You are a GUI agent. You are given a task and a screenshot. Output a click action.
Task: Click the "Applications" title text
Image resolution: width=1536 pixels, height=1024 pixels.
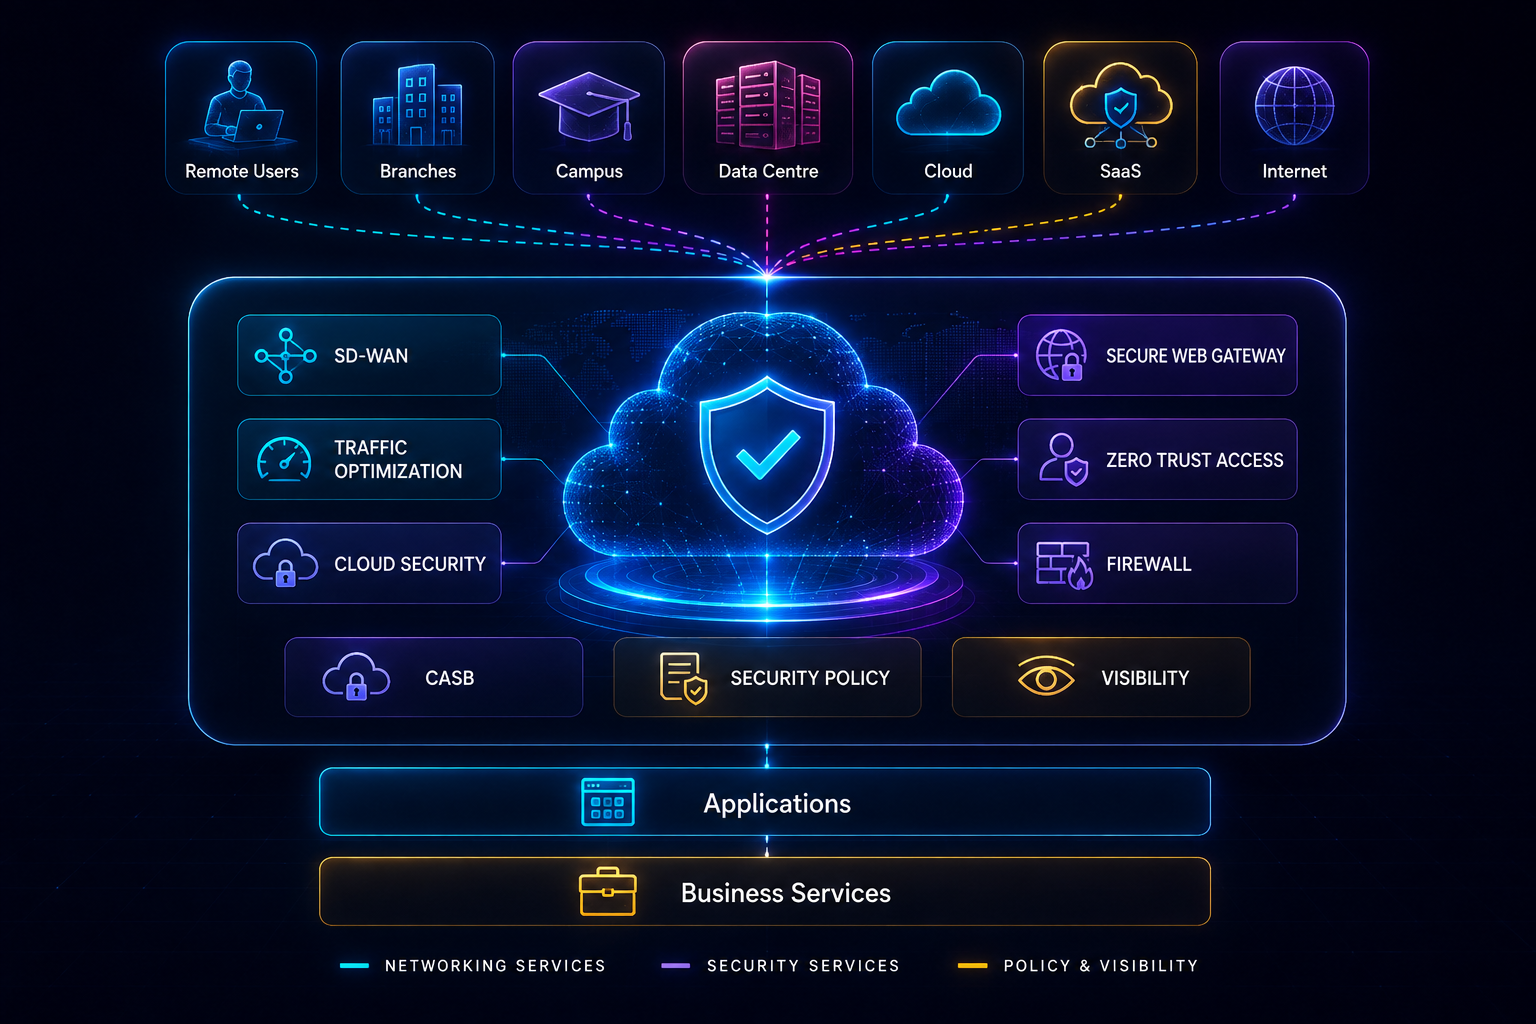coord(777,804)
